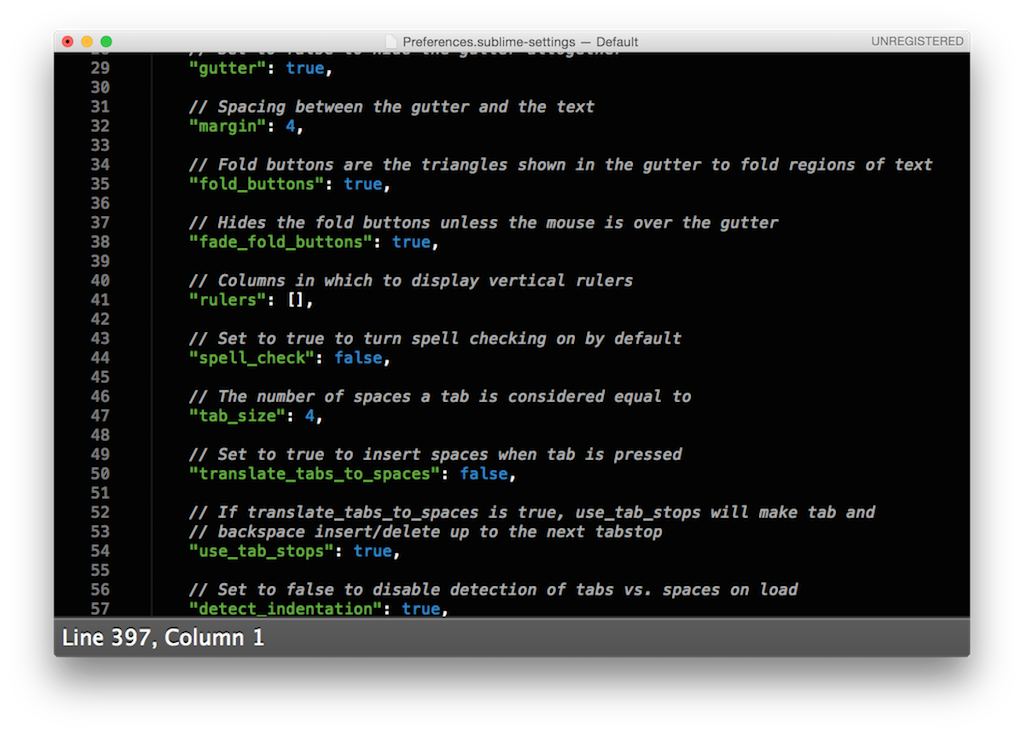Click the spell checking comment line

(x=433, y=338)
